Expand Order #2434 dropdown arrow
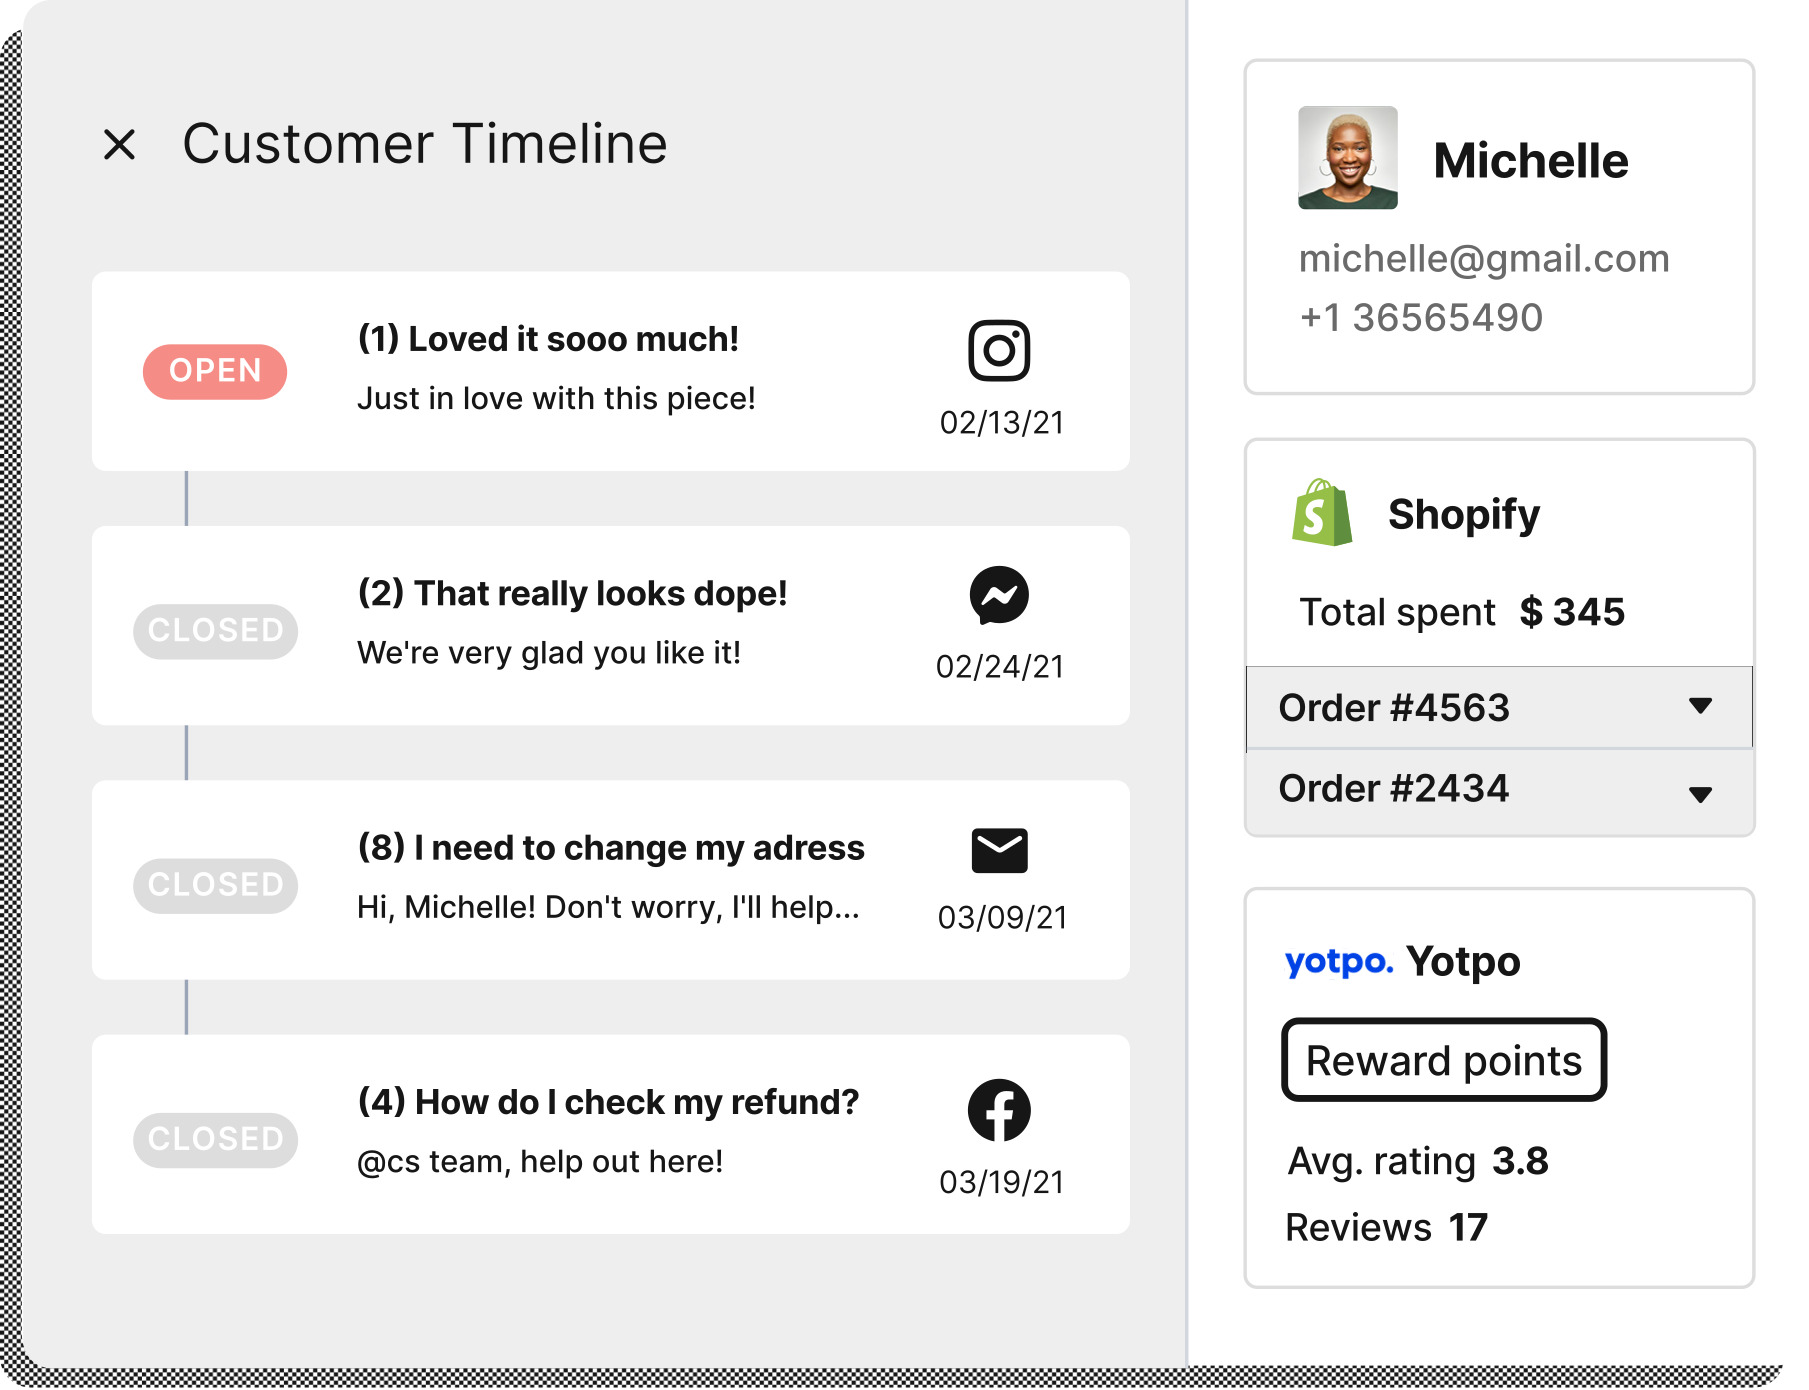 [1699, 795]
